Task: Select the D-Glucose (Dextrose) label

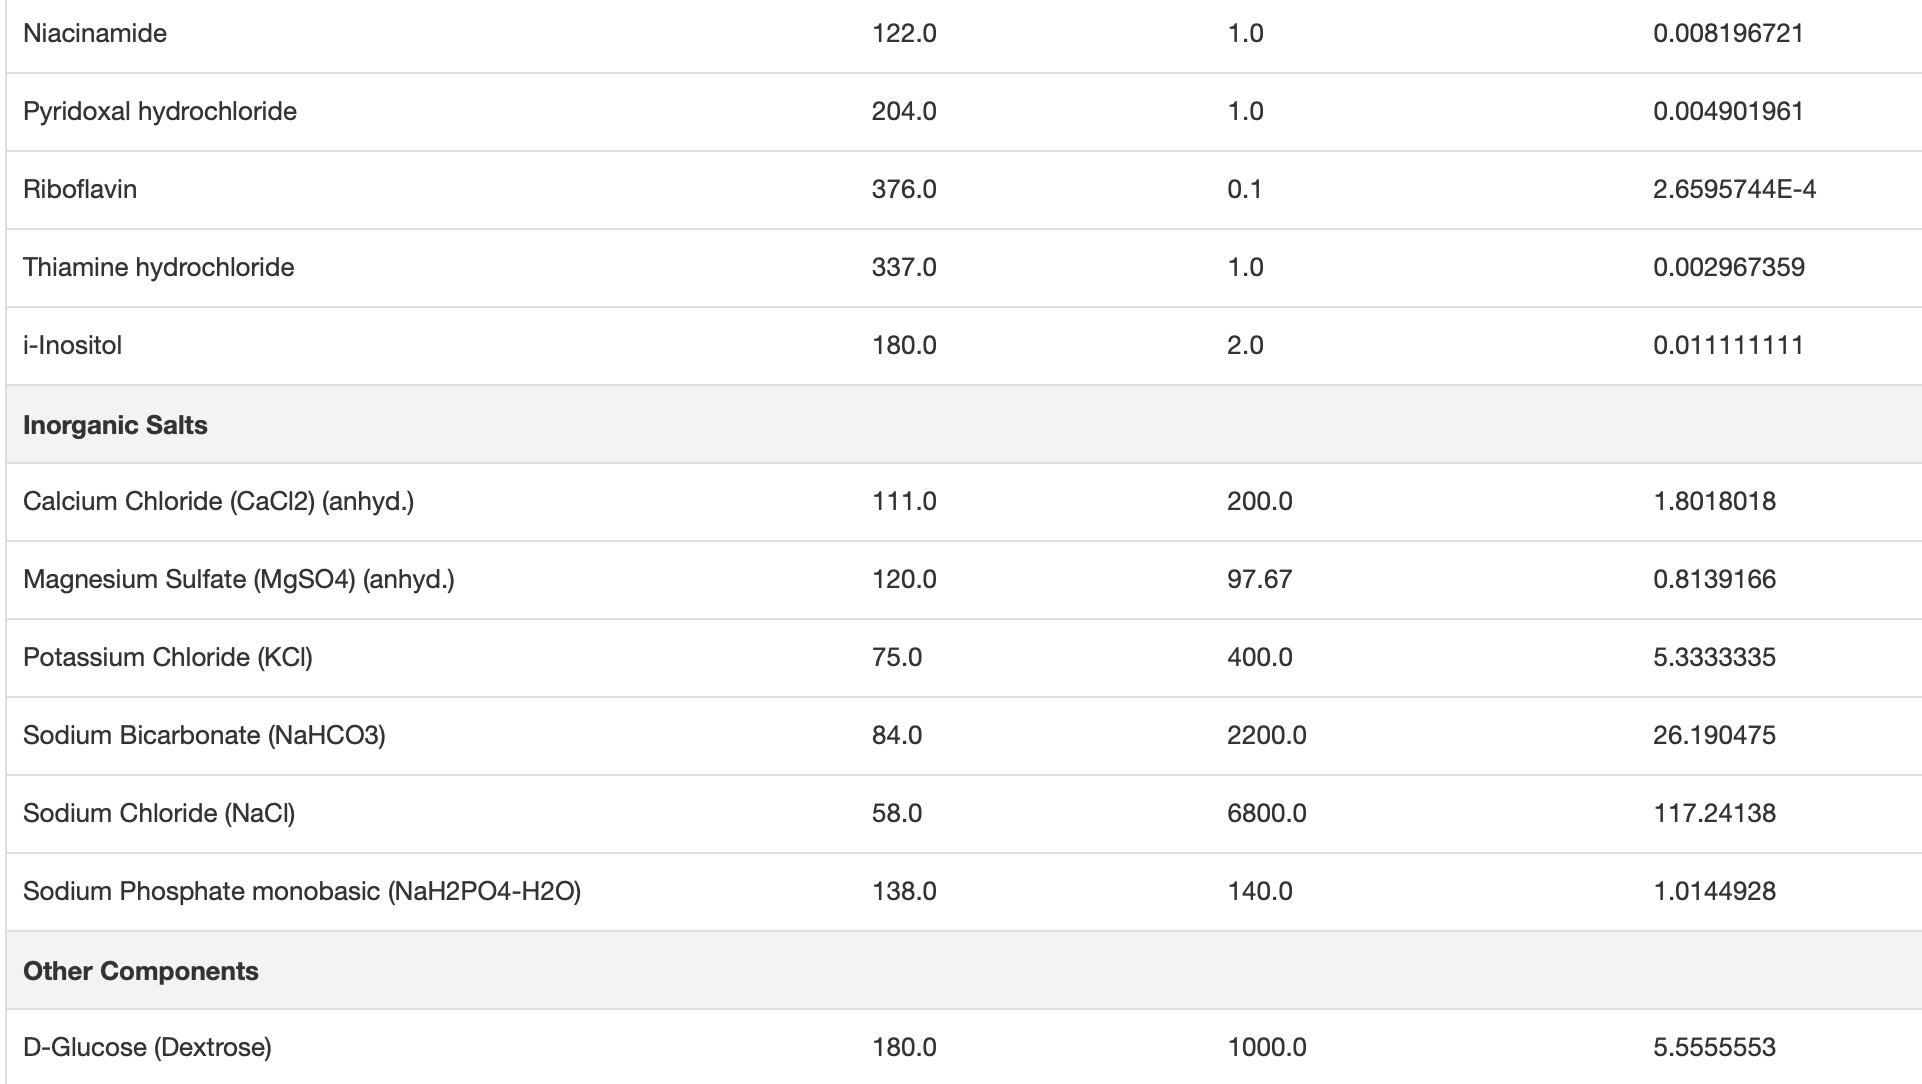Action: point(147,1047)
